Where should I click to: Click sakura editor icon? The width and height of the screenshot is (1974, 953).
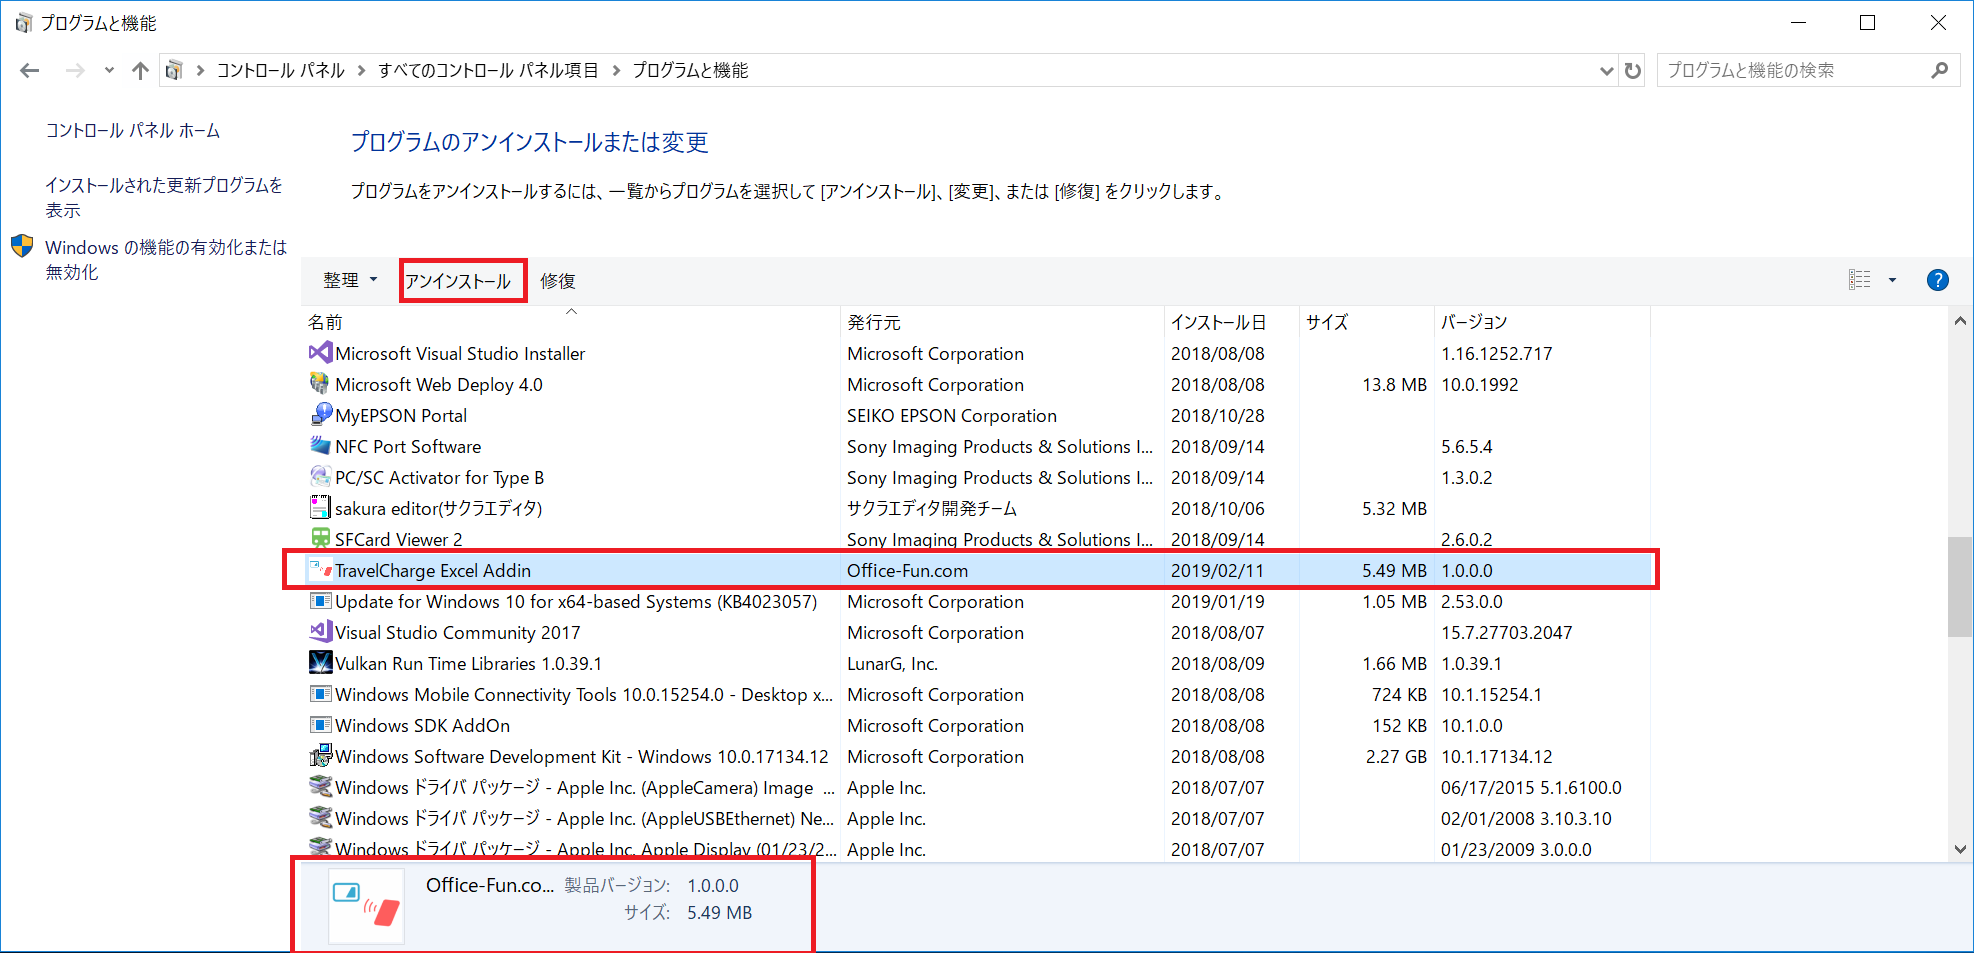(320, 507)
